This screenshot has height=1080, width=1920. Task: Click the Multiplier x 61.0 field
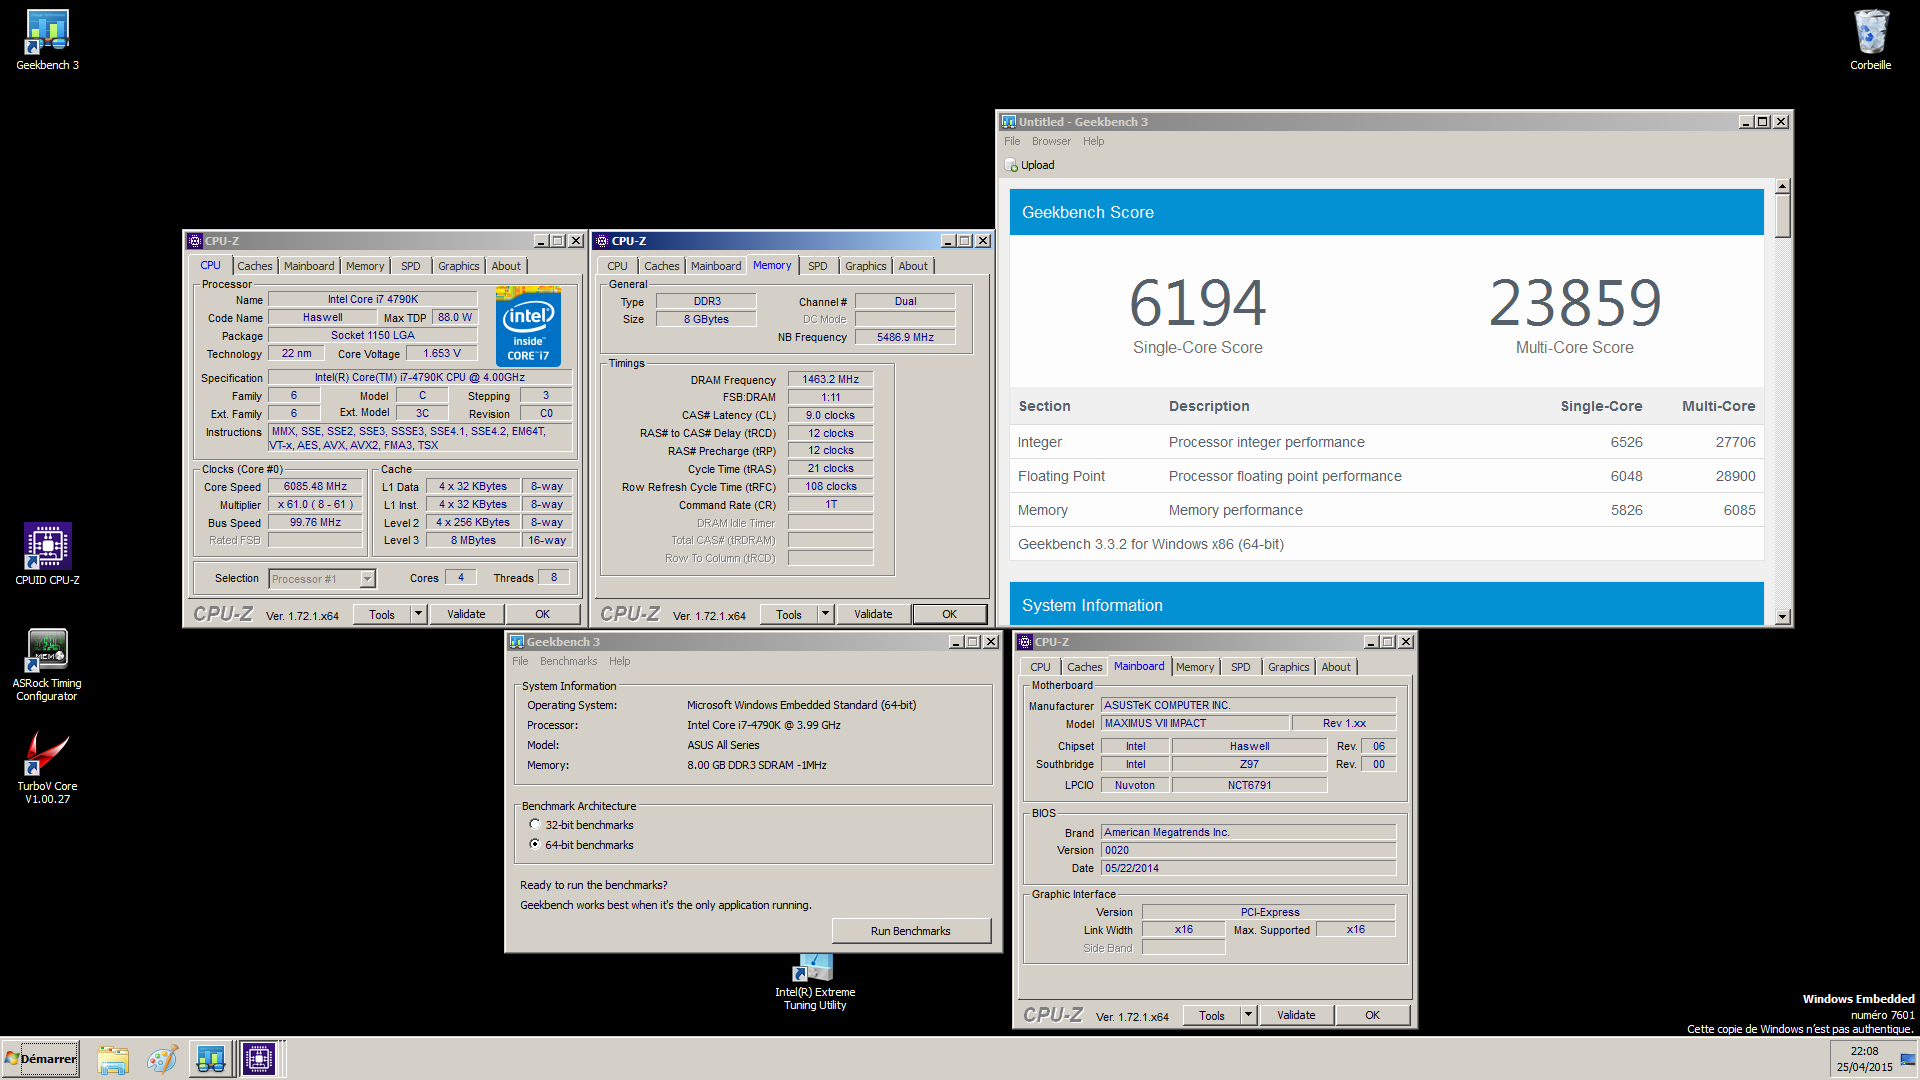click(315, 505)
